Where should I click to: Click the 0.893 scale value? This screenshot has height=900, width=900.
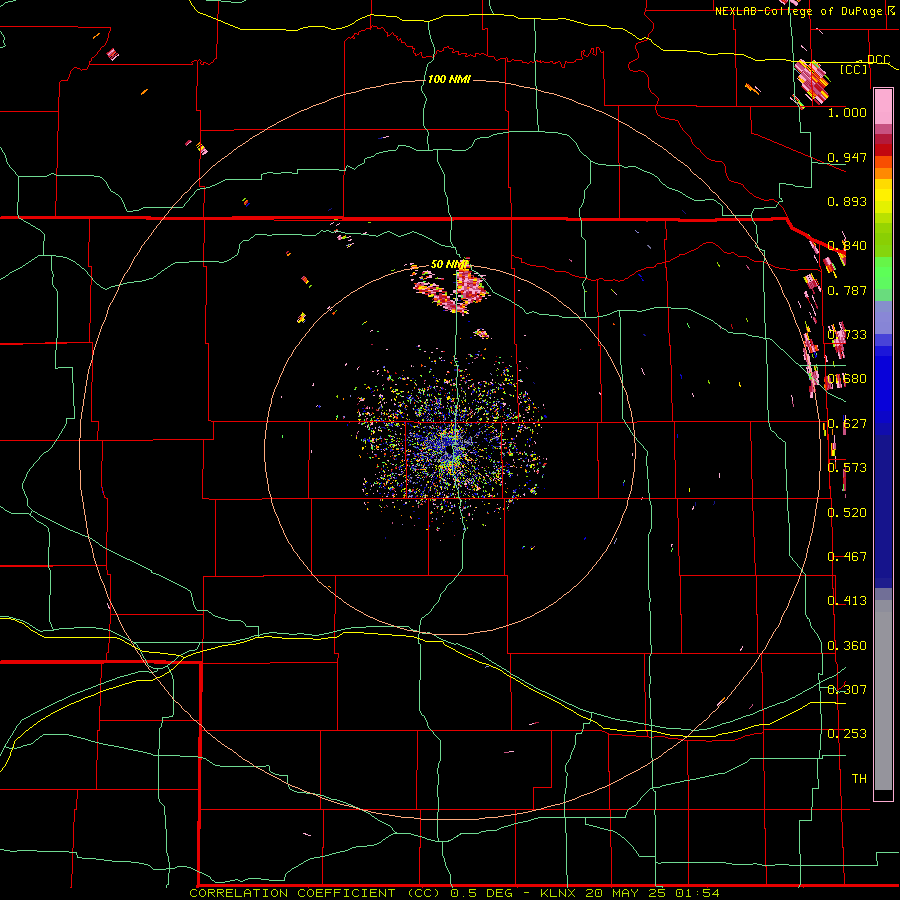[847, 201]
